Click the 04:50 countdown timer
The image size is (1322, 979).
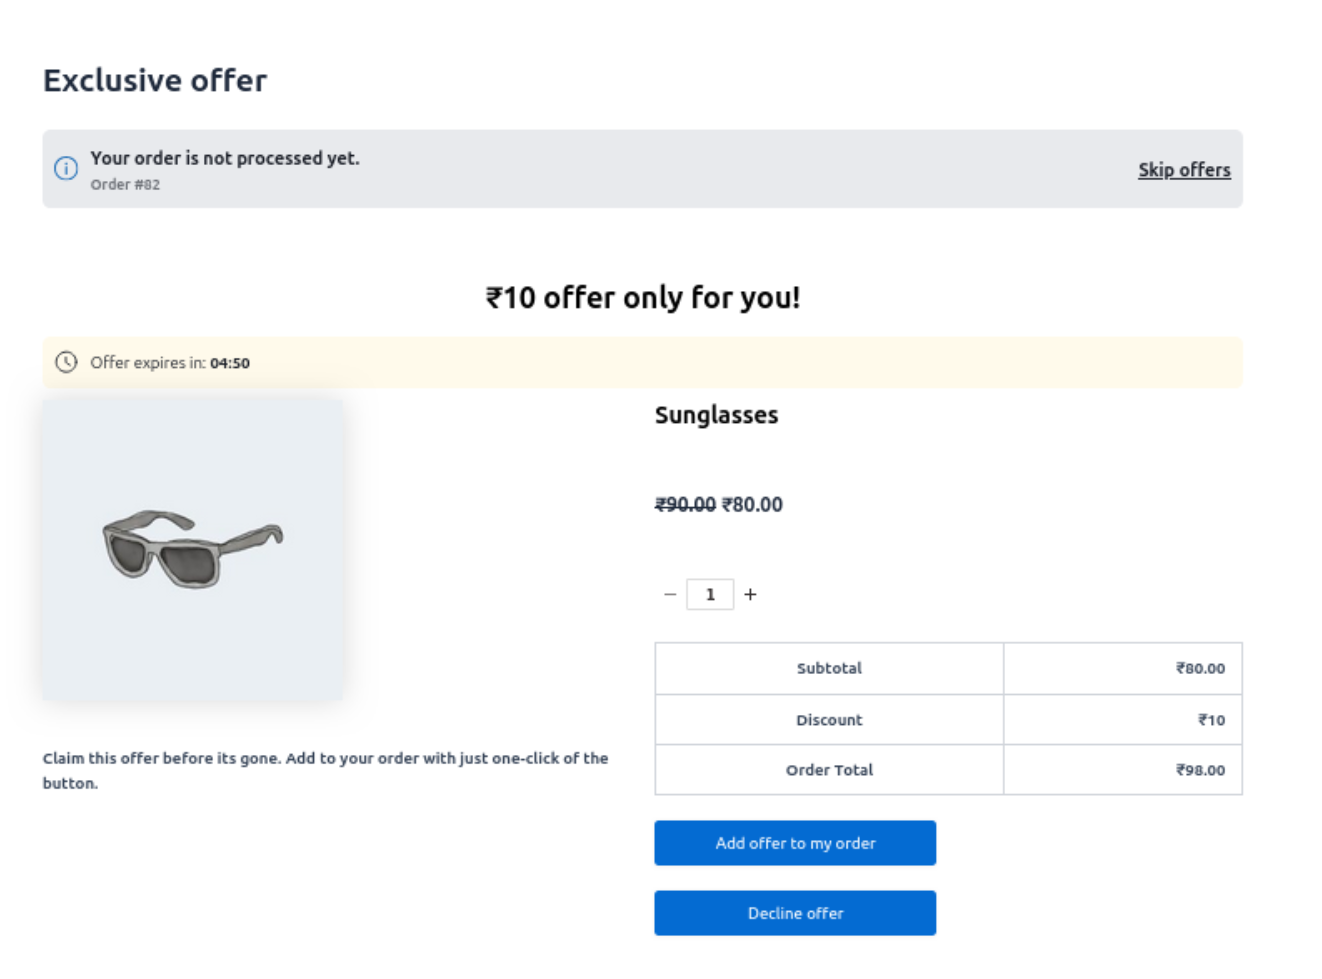click(x=230, y=363)
